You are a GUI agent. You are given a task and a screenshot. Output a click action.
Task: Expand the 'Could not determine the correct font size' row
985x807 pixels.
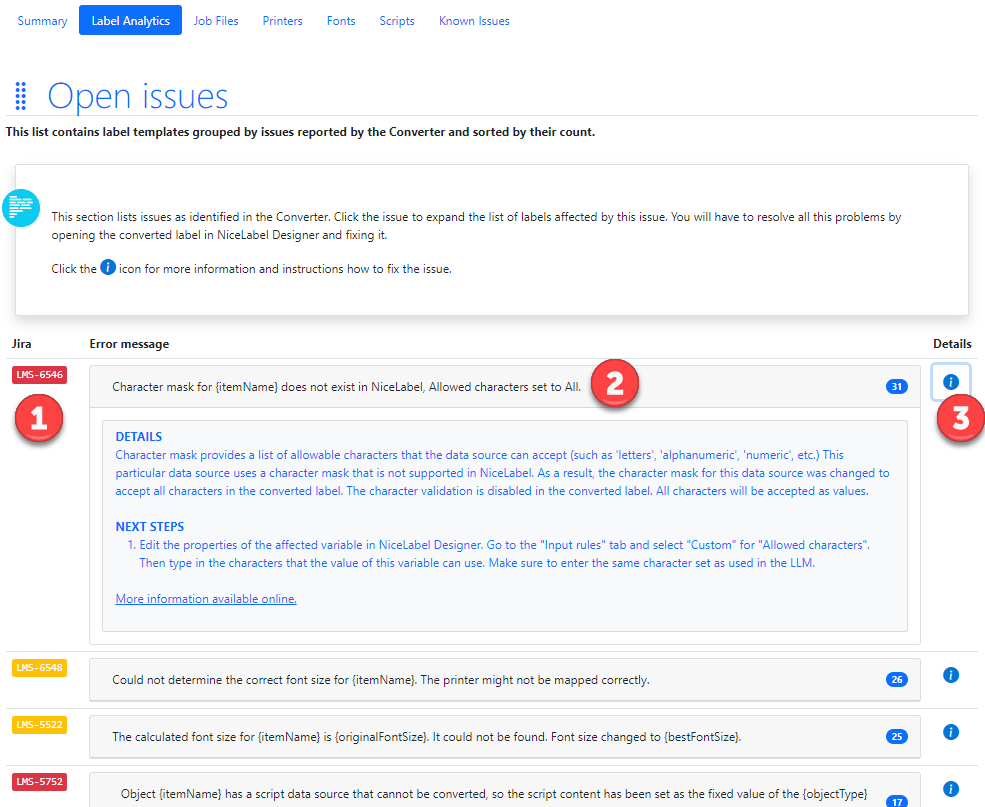pos(505,680)
